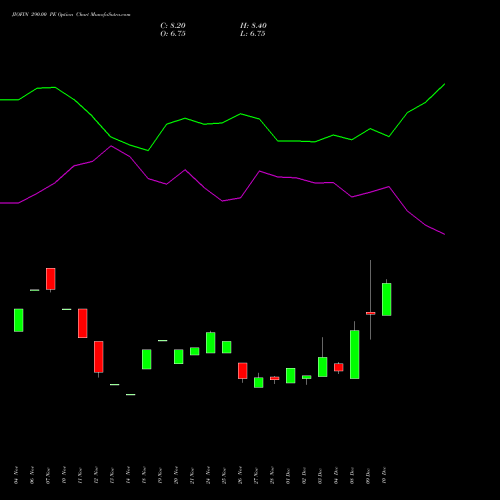
Task: Click the close value C: 8.20
Action: pos(173,26)
